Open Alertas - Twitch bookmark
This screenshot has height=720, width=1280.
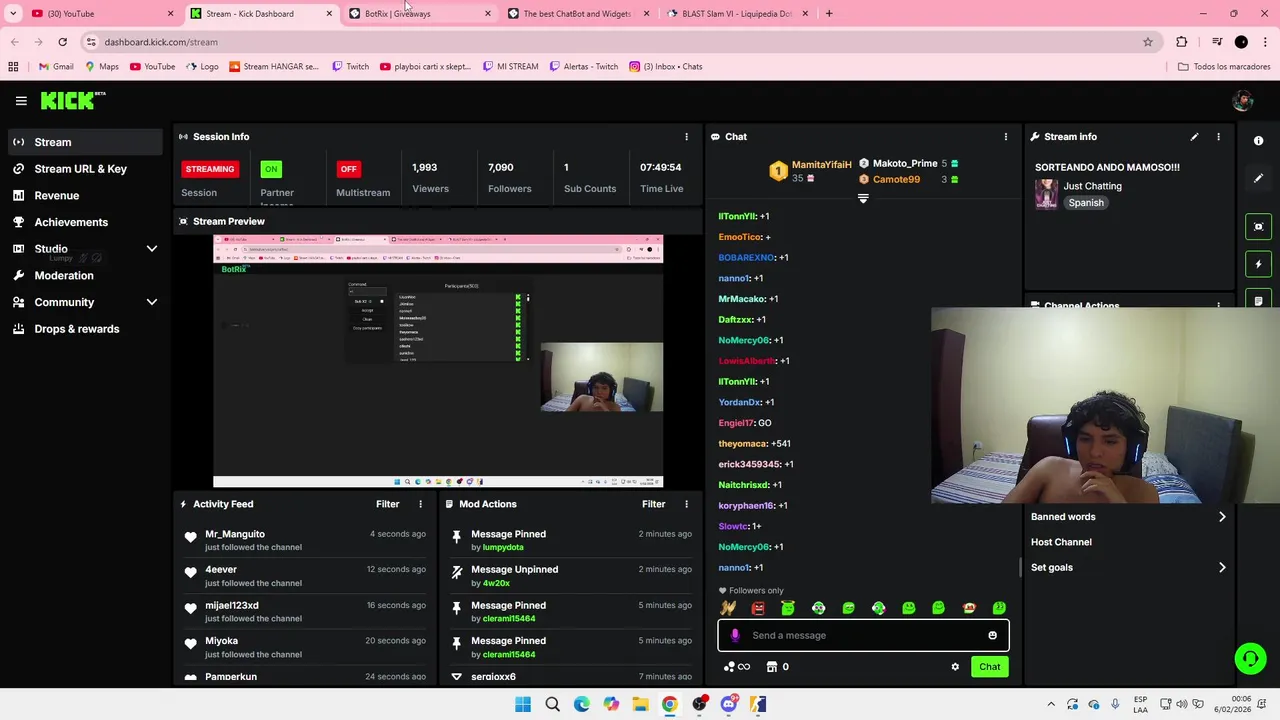click(x=583, y=67)
